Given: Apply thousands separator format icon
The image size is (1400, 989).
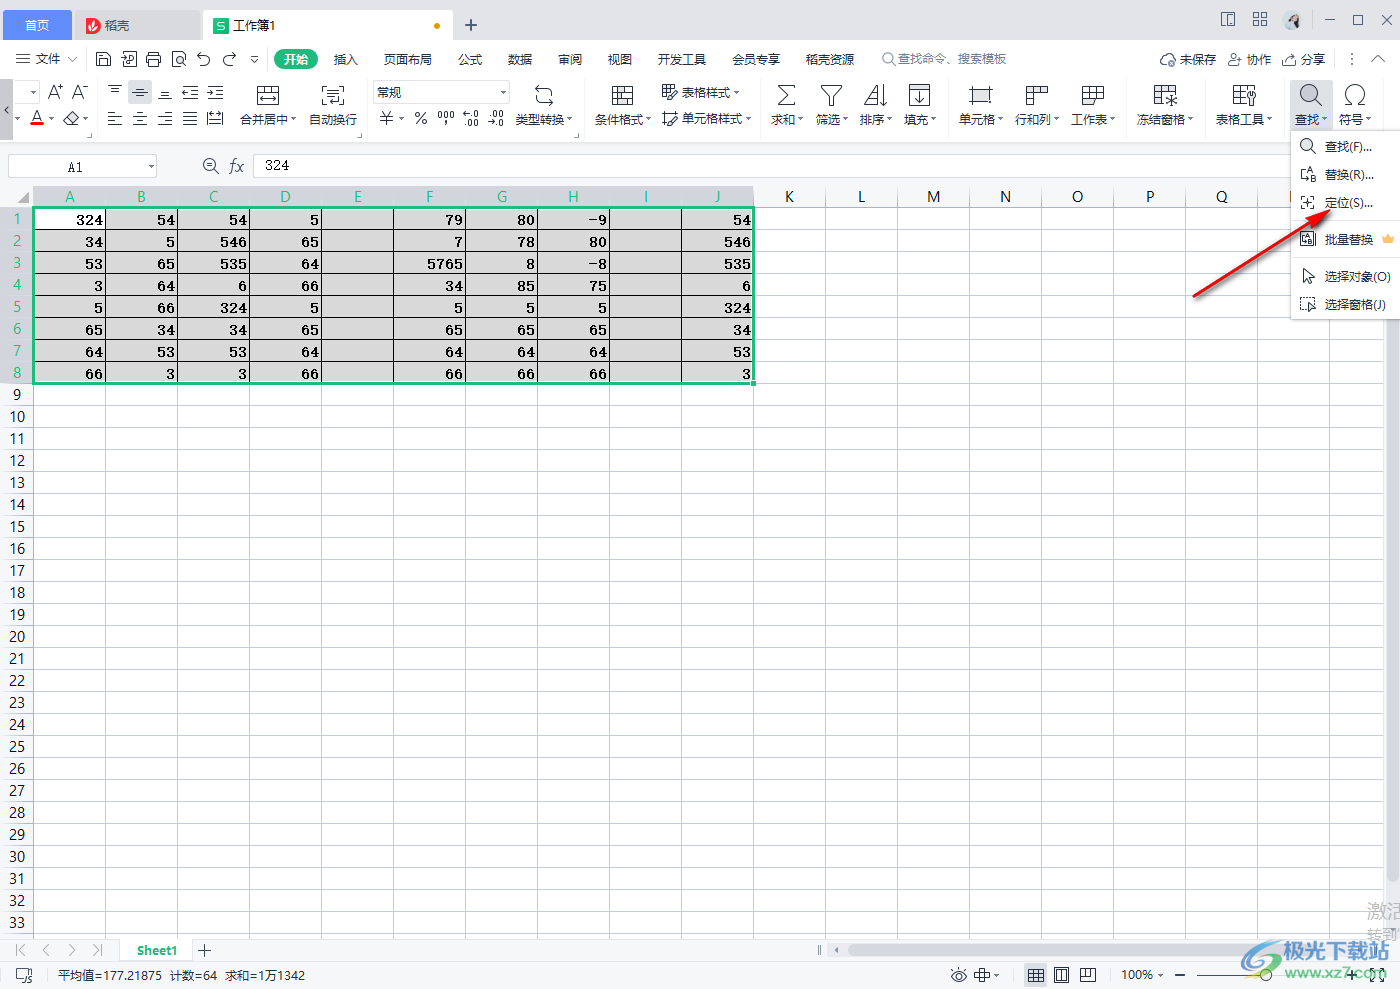Looking at the screenshot, I should tap(446, 118).
